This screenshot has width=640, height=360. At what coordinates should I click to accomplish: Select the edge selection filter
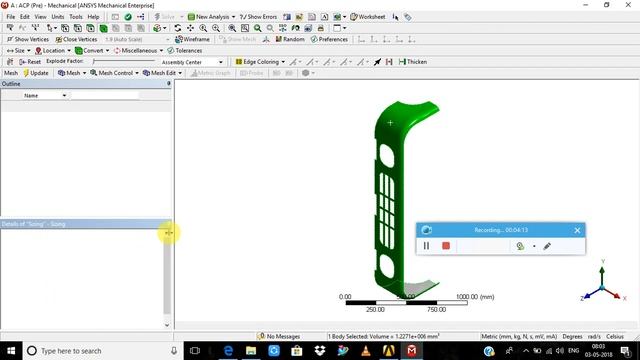pyautogui.click(x=78, y=28)
